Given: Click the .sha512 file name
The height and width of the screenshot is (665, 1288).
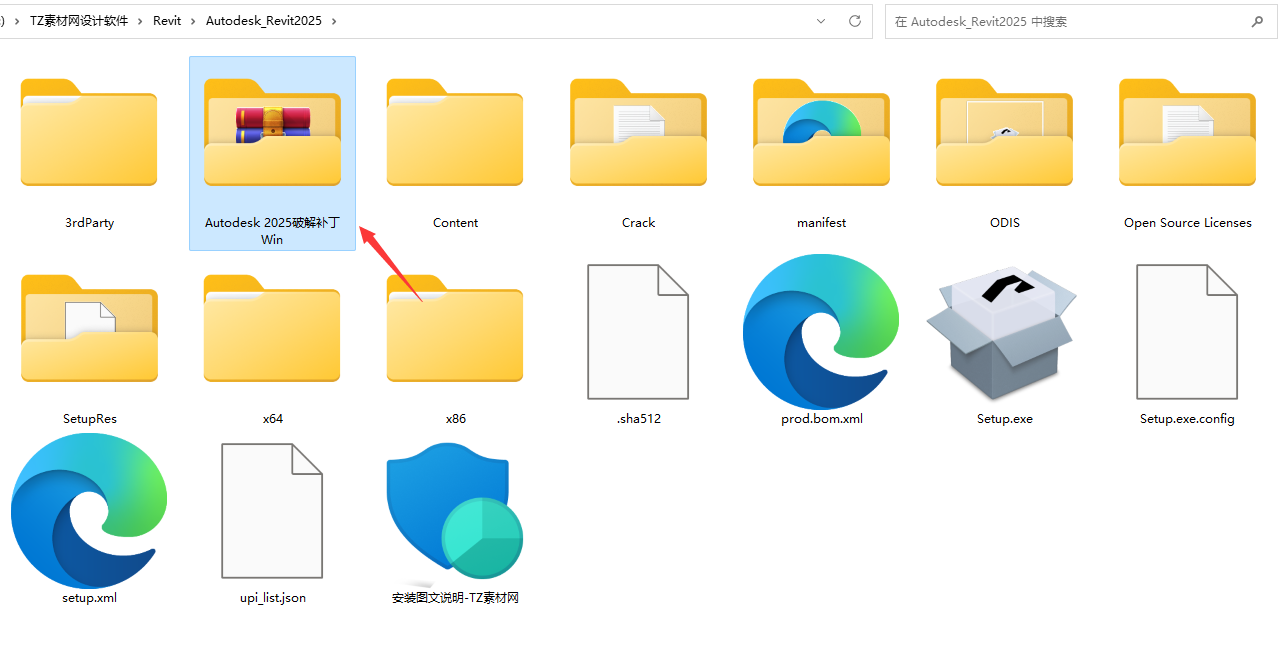Looking at the screenshot, I should 638,419.
